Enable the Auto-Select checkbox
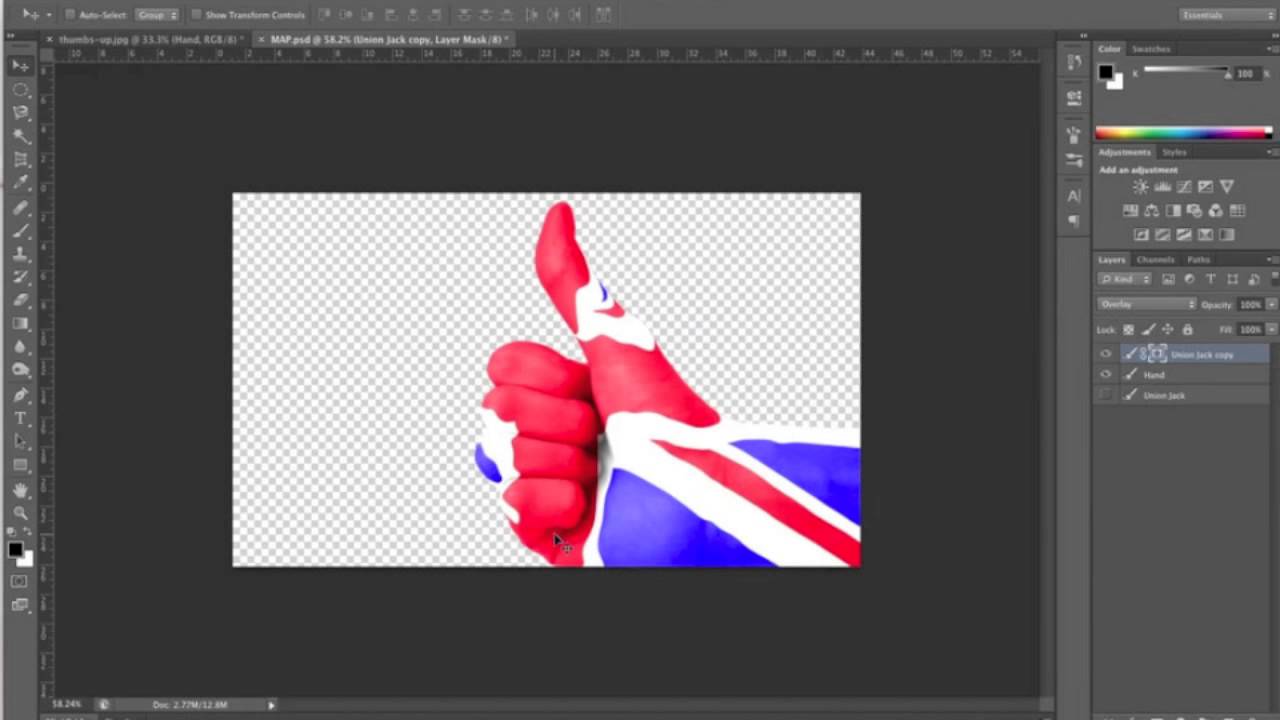 (x=70, y=15)
